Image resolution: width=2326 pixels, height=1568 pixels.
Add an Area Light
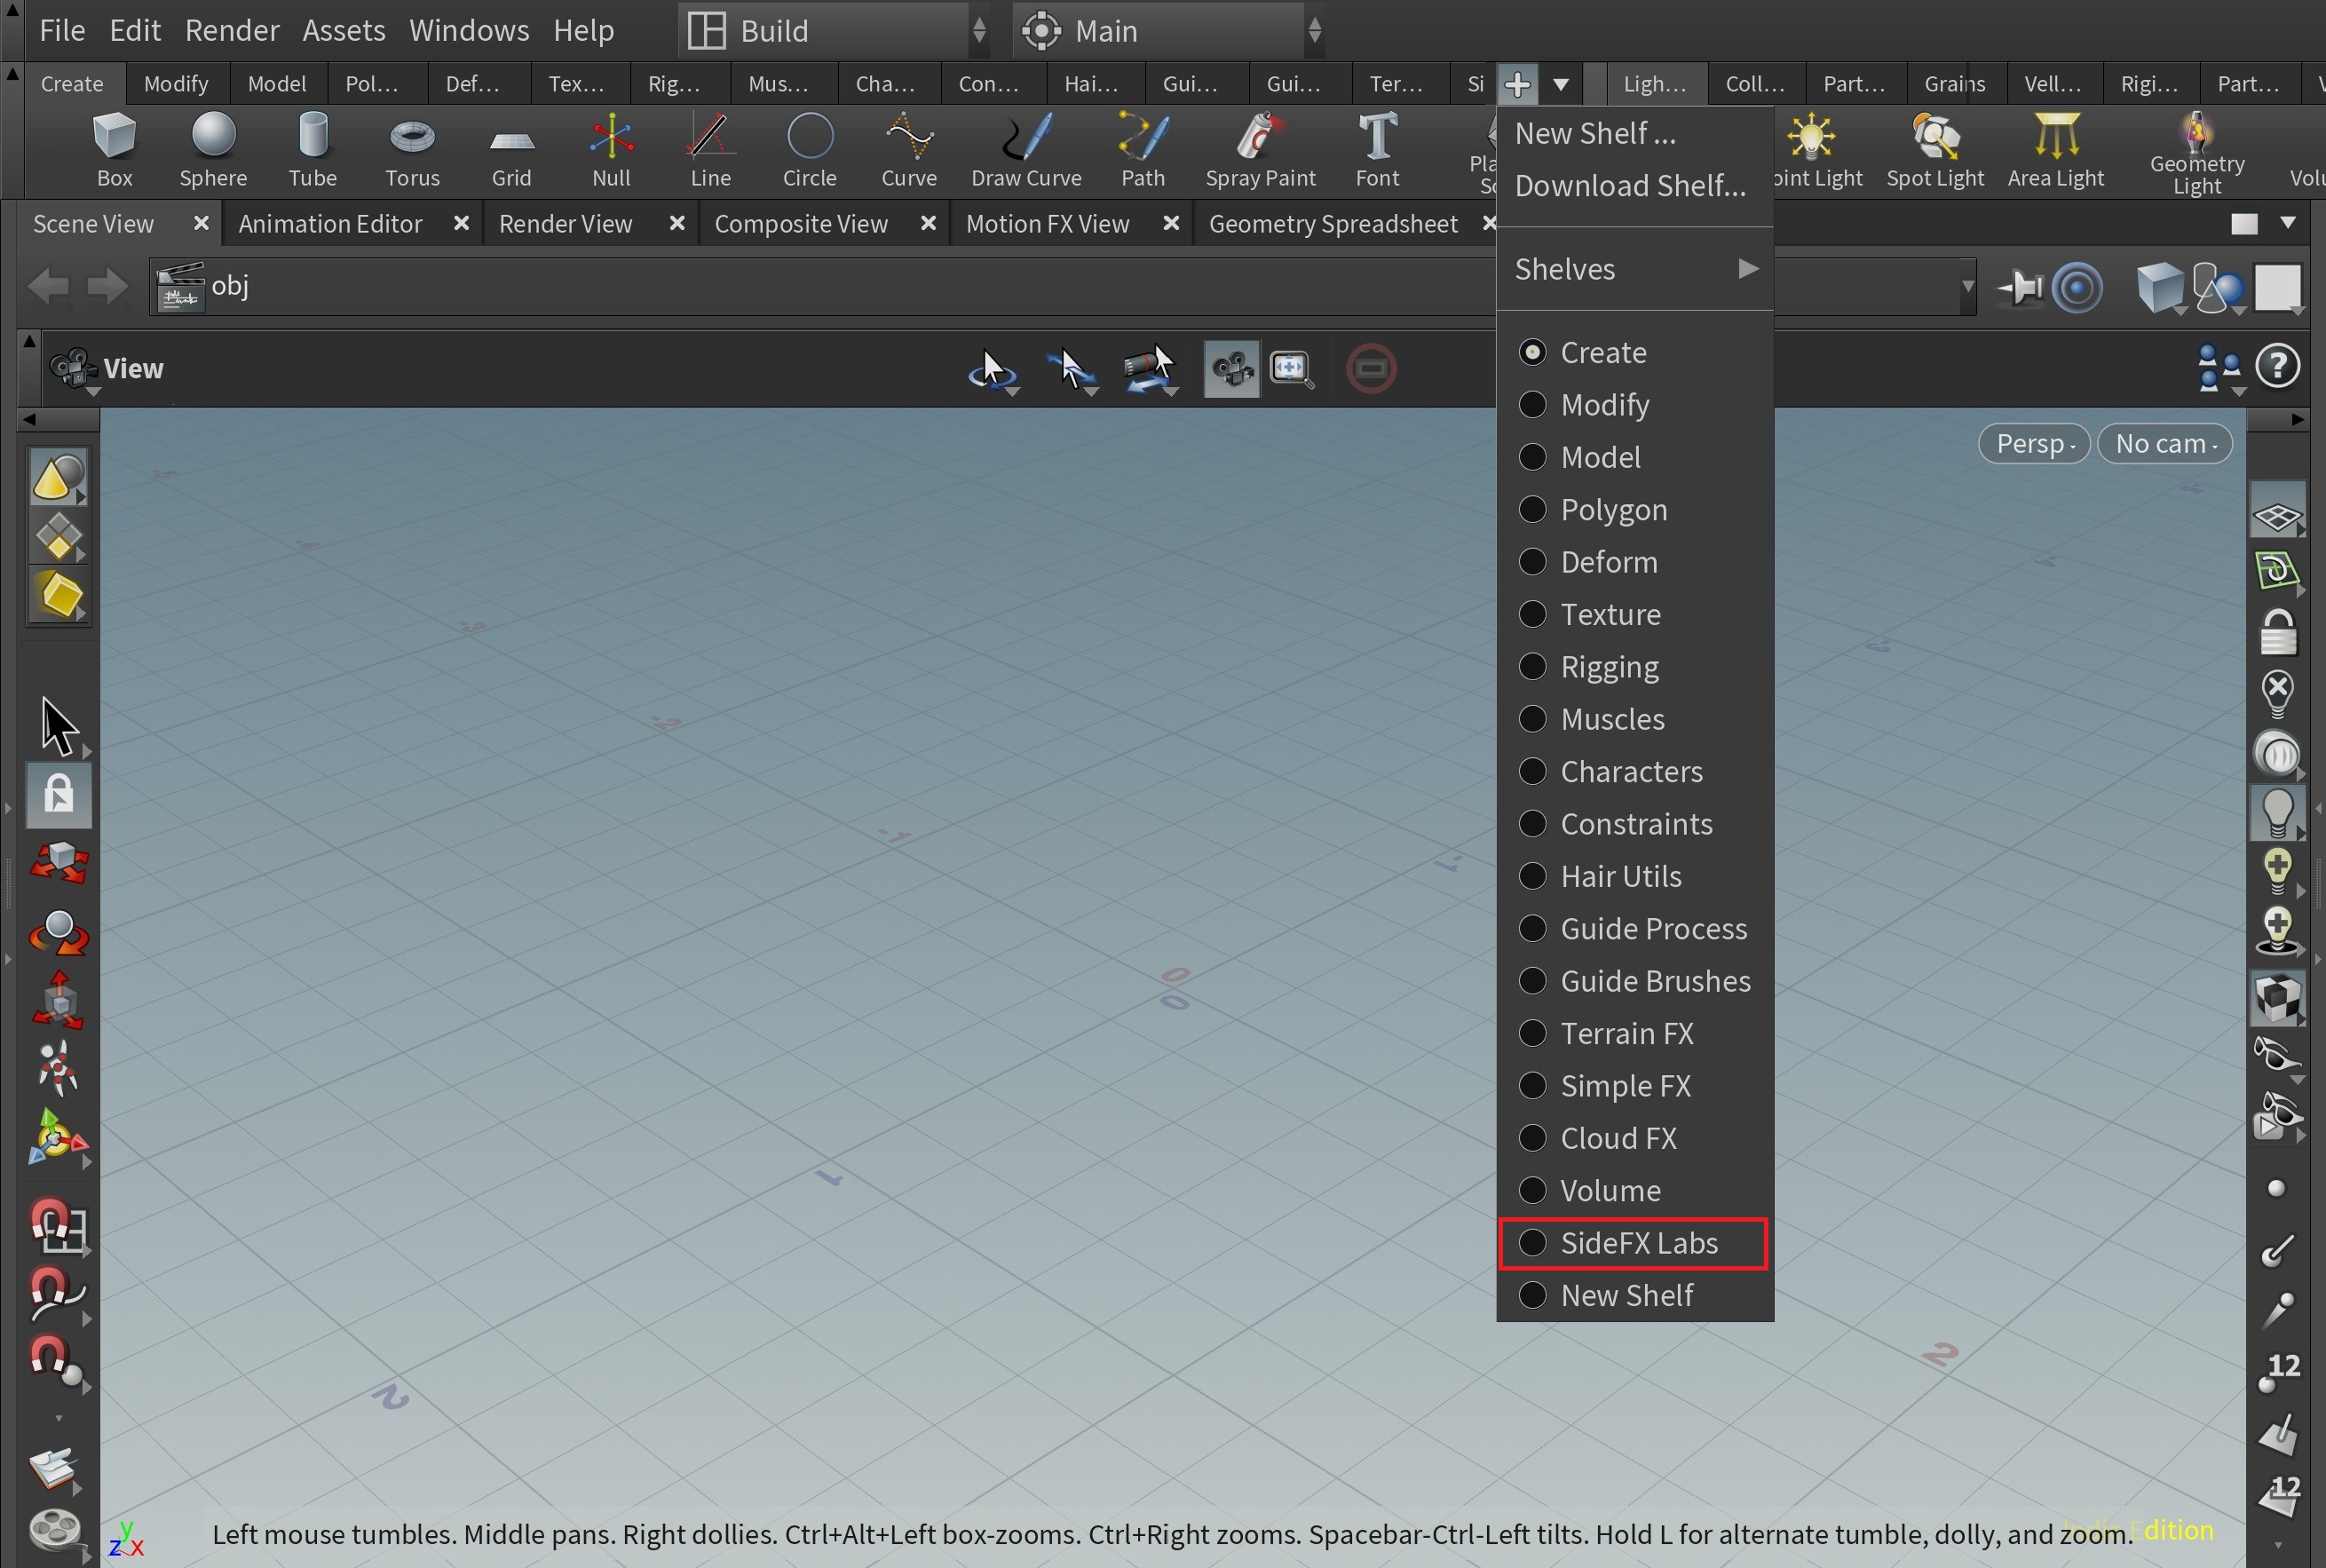(2056, 150)
